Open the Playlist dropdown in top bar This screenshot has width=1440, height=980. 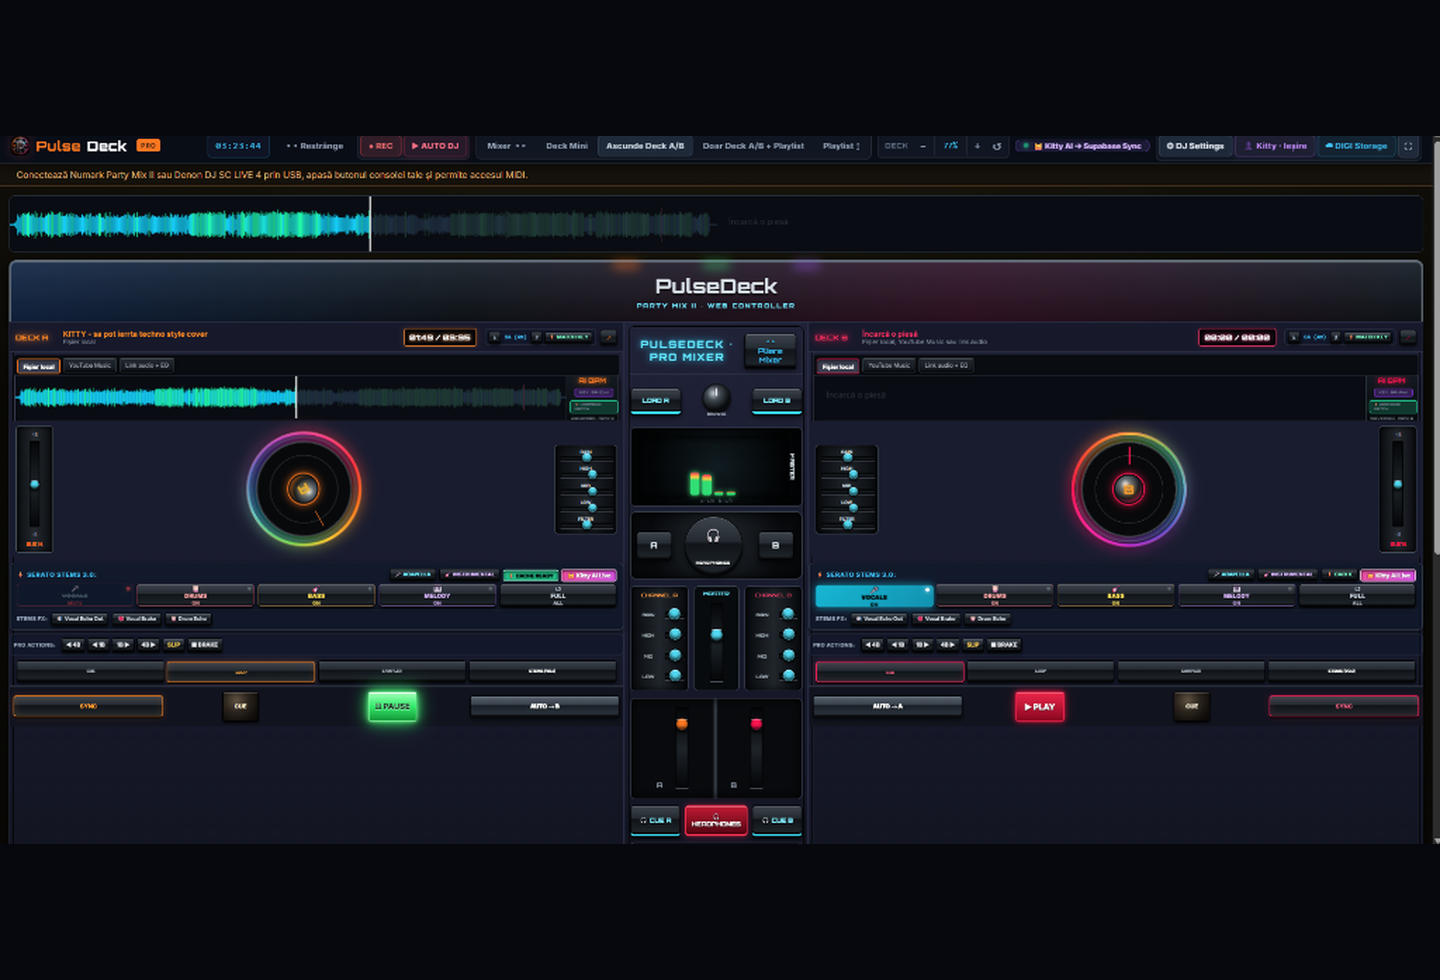[x=841, y=146]
